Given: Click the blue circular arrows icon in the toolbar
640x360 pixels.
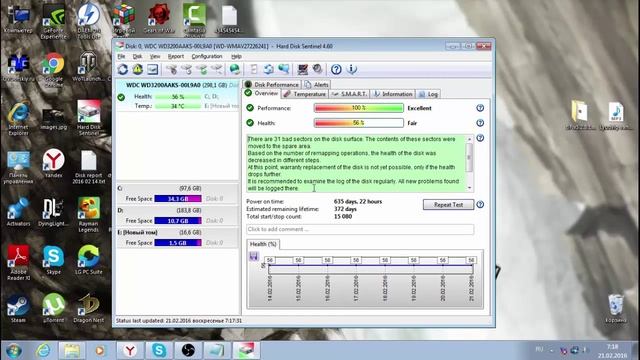Looking at the screenshot, I should coord(268,69).
